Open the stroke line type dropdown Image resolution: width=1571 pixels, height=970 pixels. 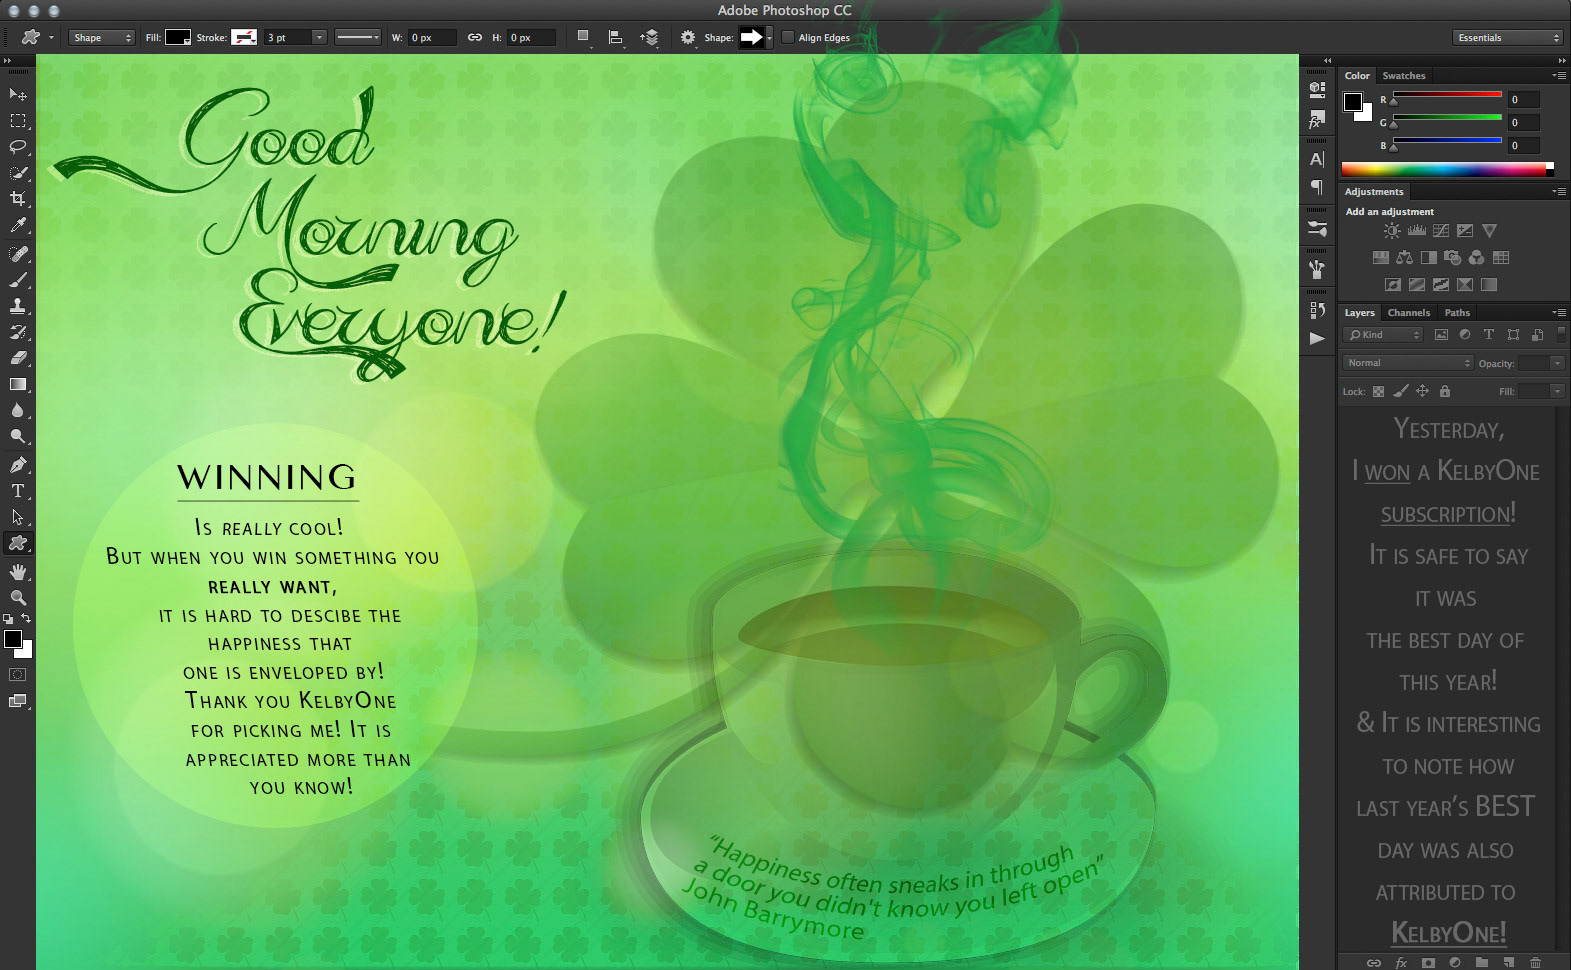pos(358,37)
